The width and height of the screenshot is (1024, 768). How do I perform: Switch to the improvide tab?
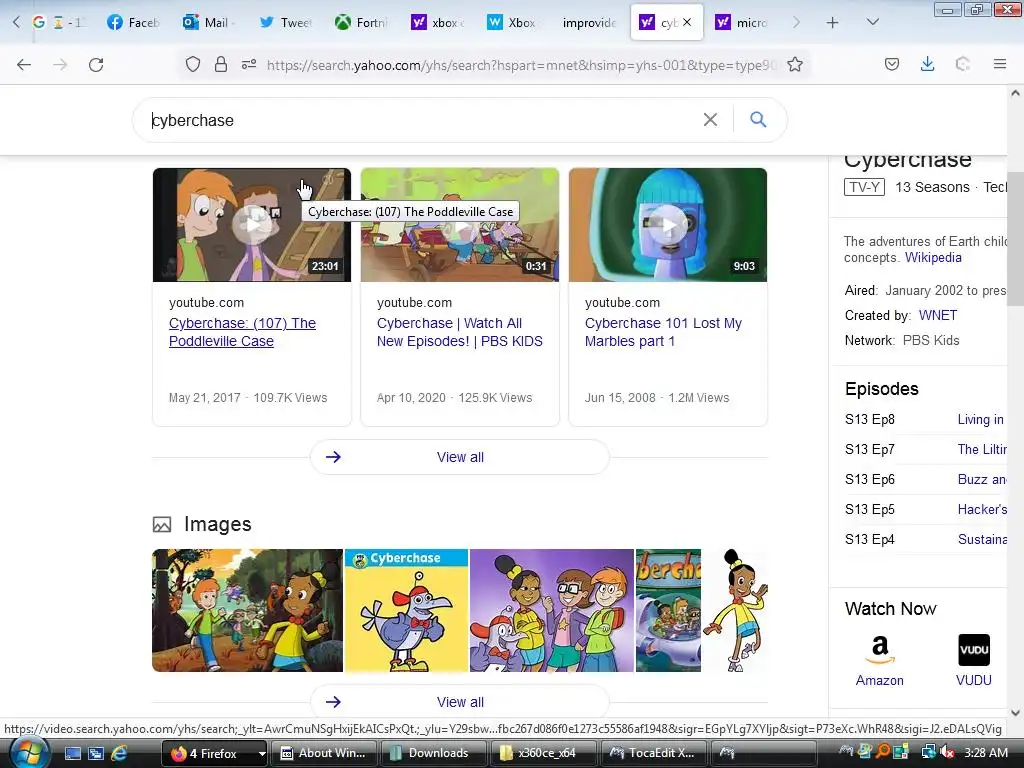click(589, 23)
